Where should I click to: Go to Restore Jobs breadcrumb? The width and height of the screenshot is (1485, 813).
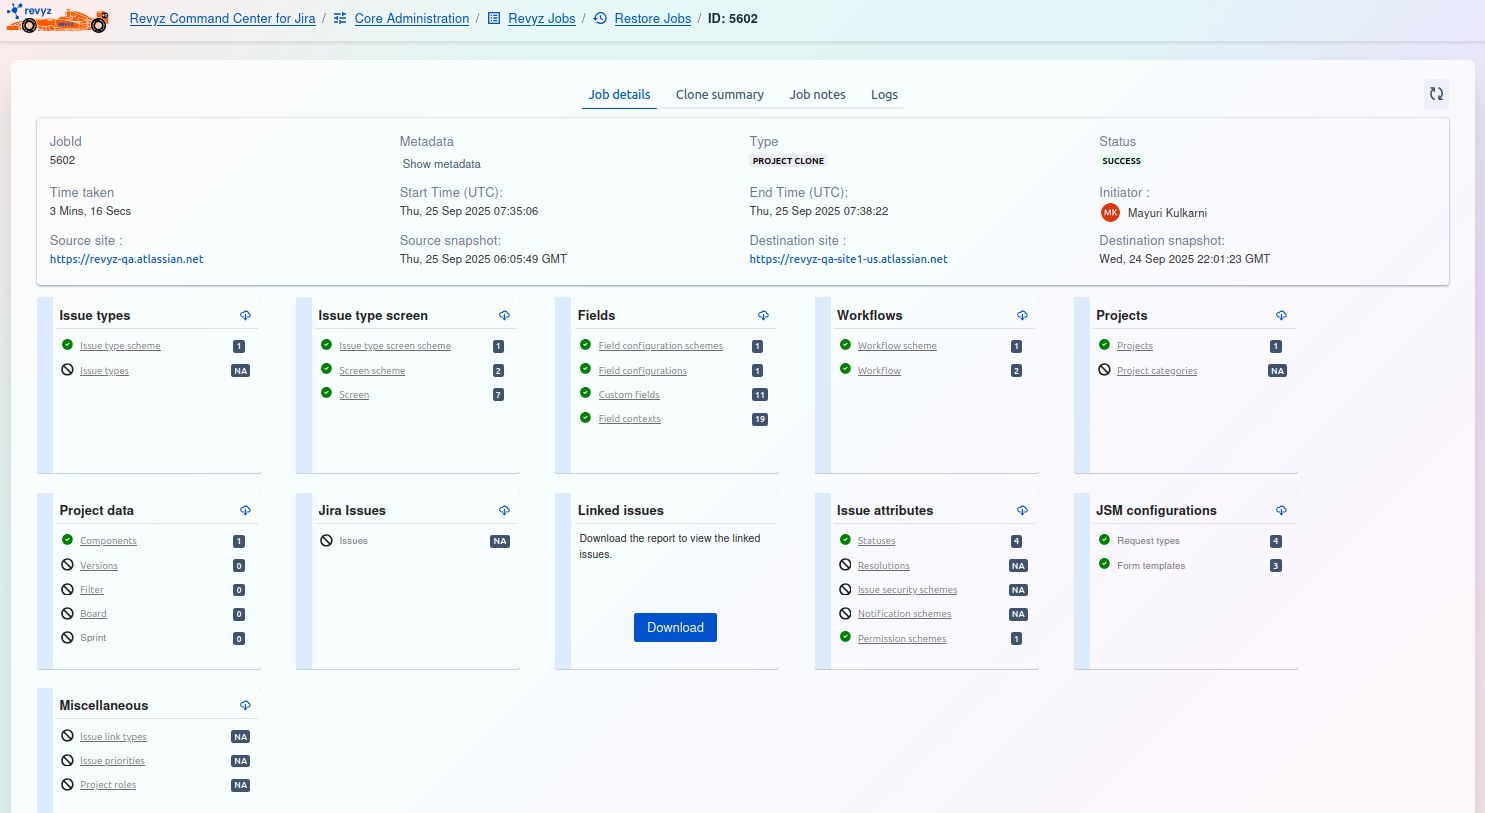click(x=652, y=19)
